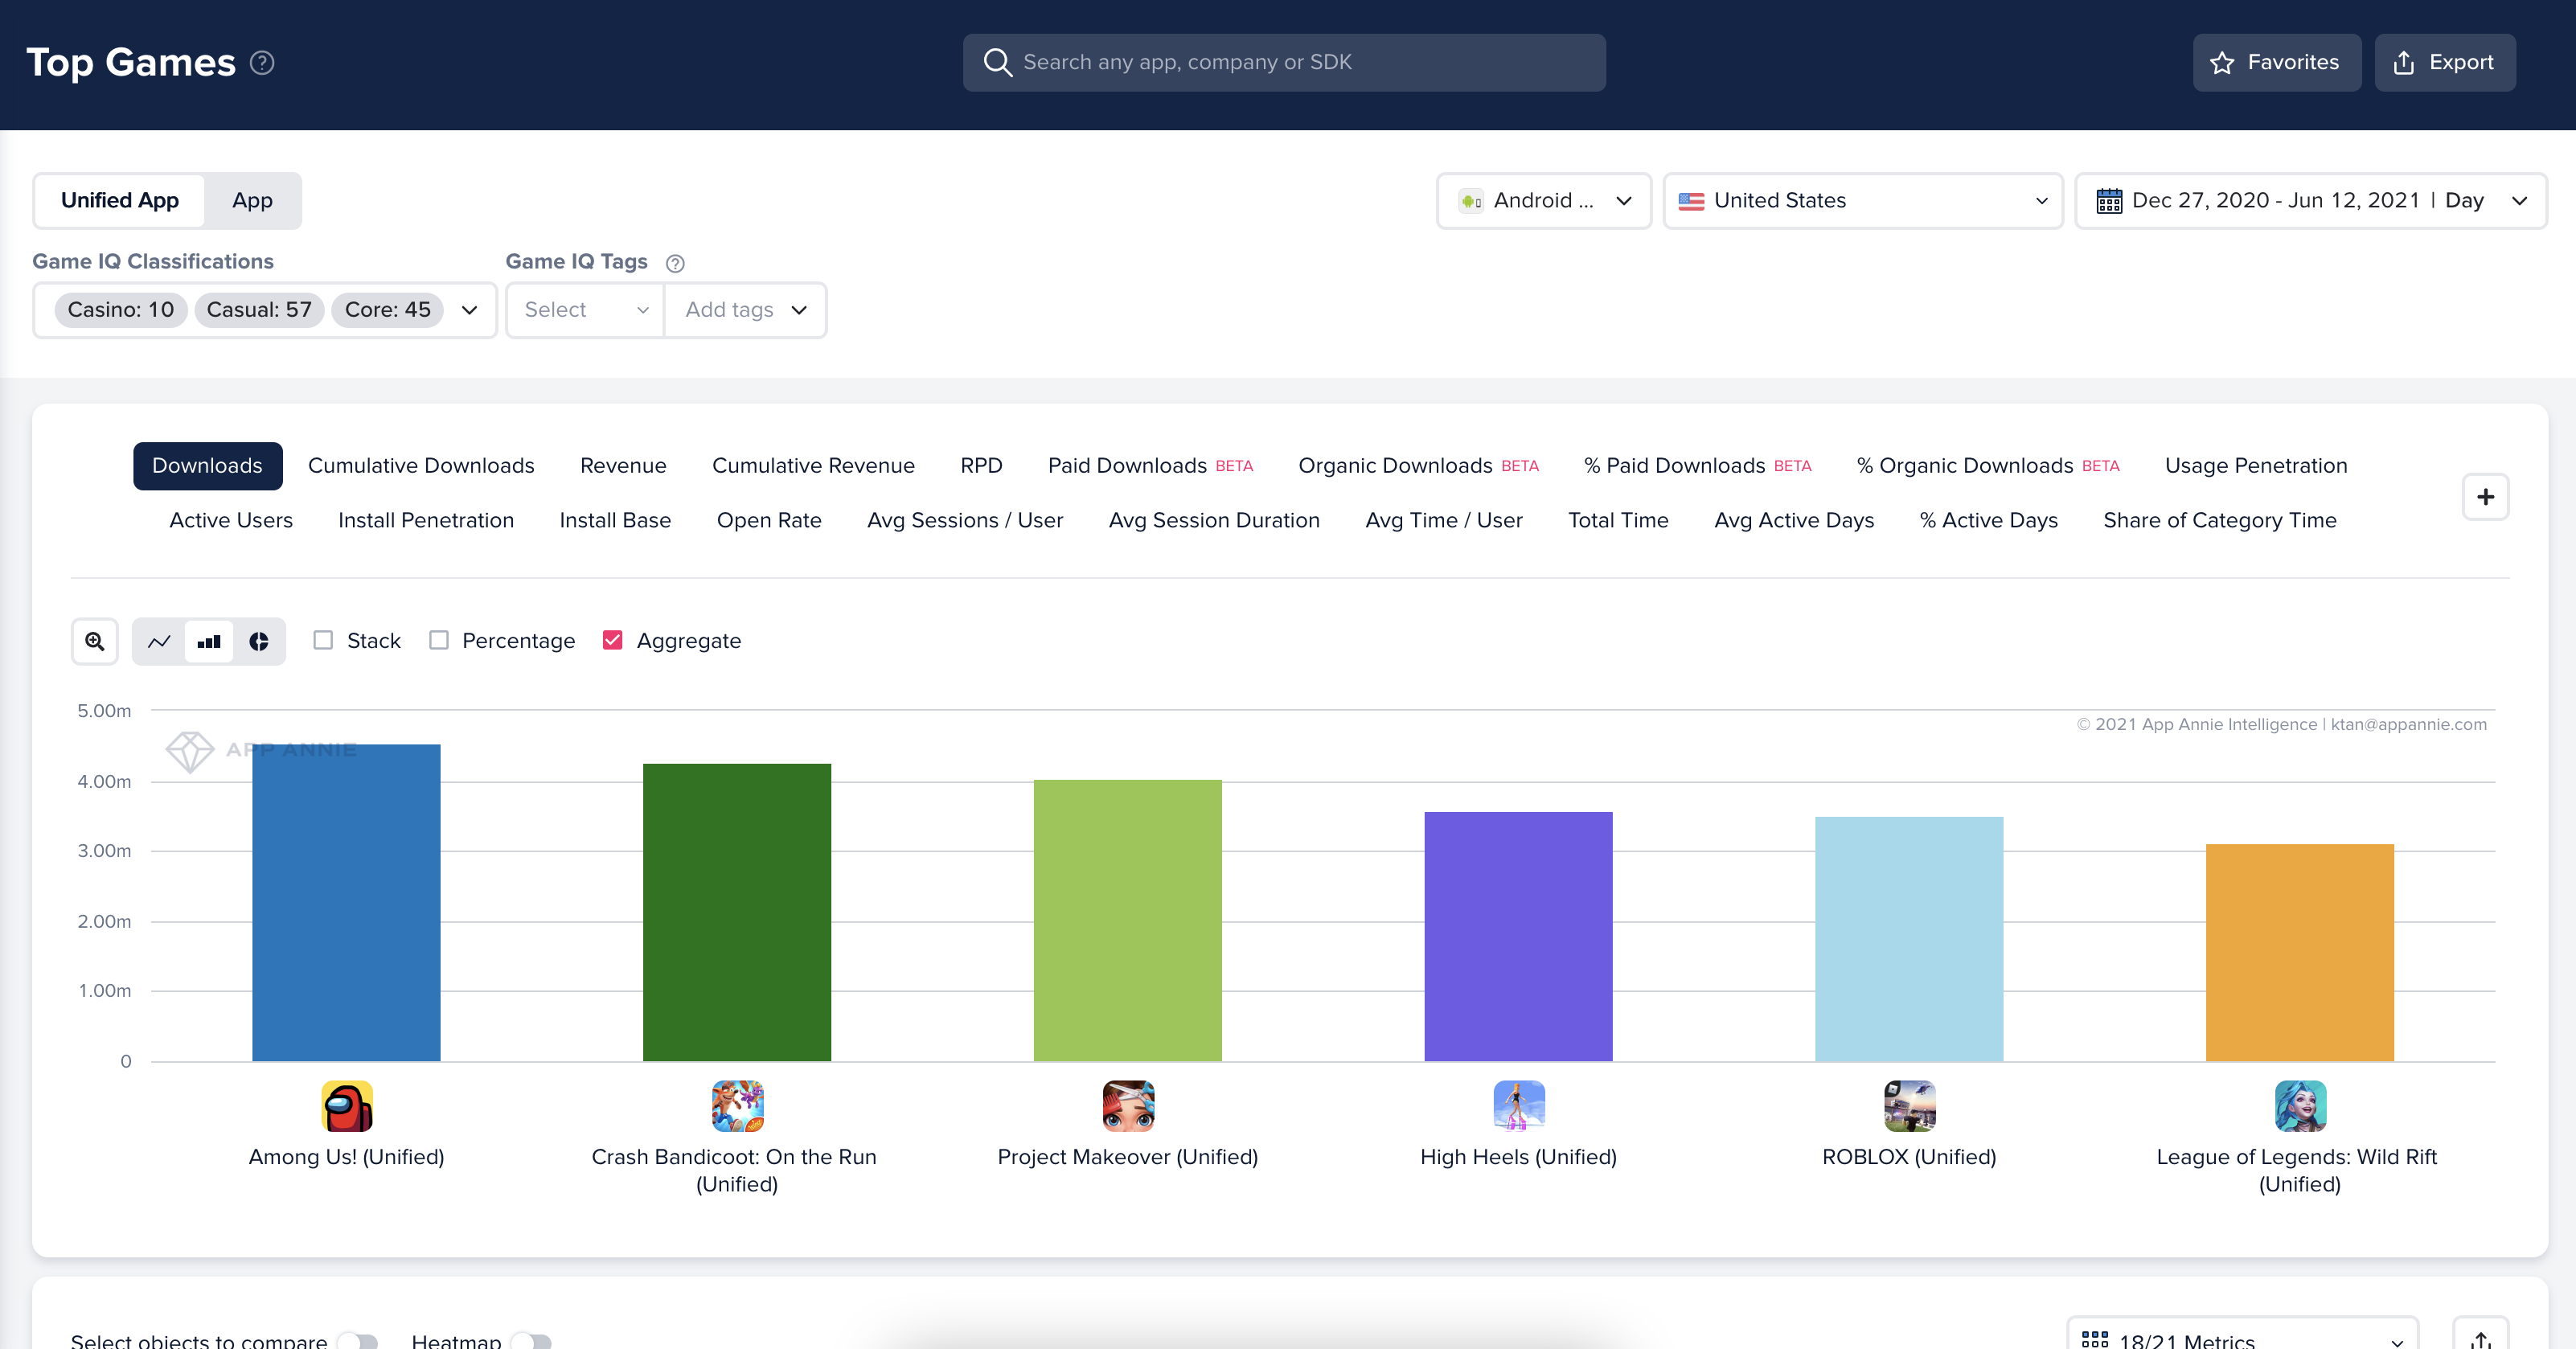Click the zoom magnifier chart icon

tap(95, 641)
